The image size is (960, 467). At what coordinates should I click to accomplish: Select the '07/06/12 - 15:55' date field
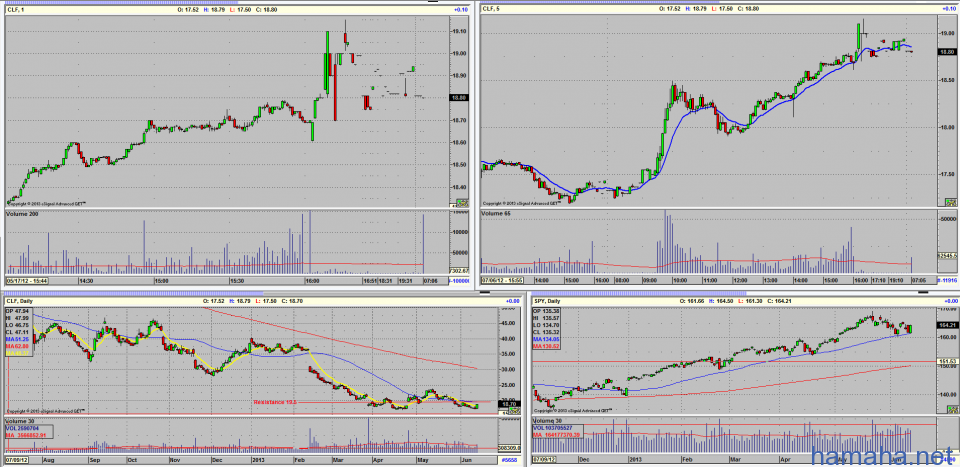coord(503,280)
